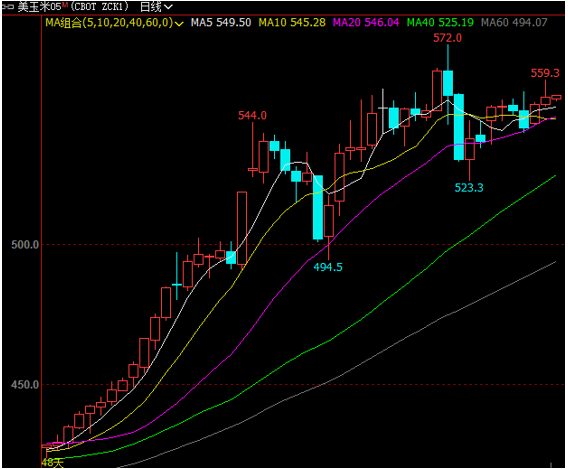Select the MA5 549.50 legend entry

tap(221, 22)
